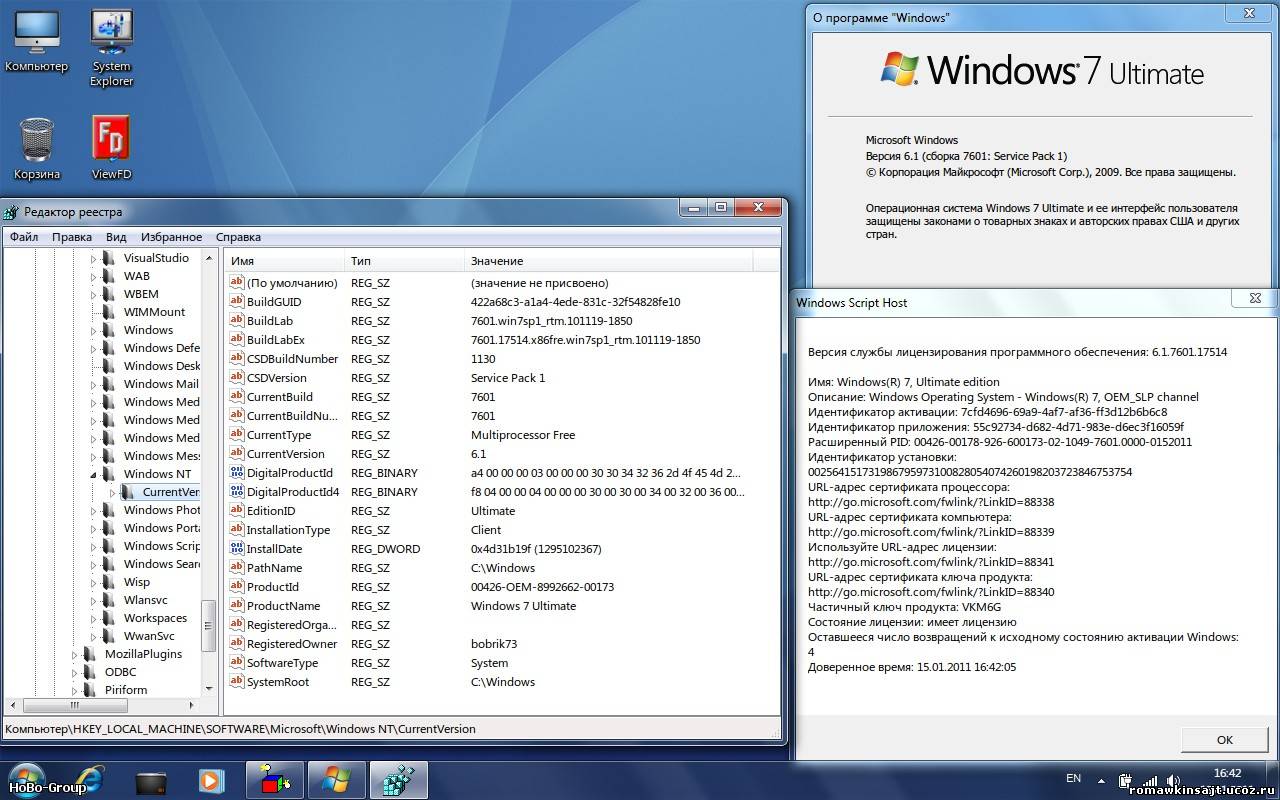This screenshot has height=800, width=1280.
Task: Expand the VisualStudio tree node
Action: [94, 258]
